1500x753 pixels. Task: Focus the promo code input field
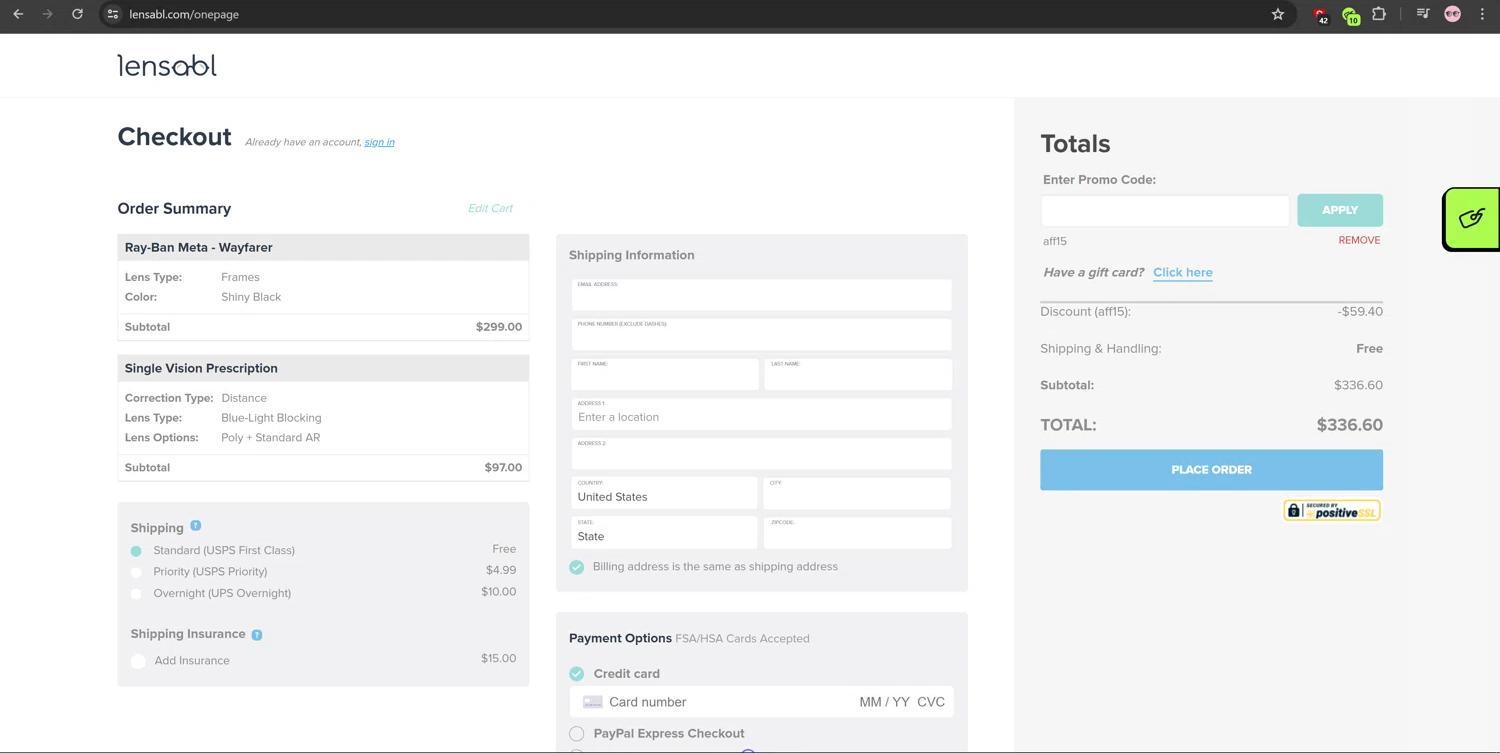[1165, 210]
